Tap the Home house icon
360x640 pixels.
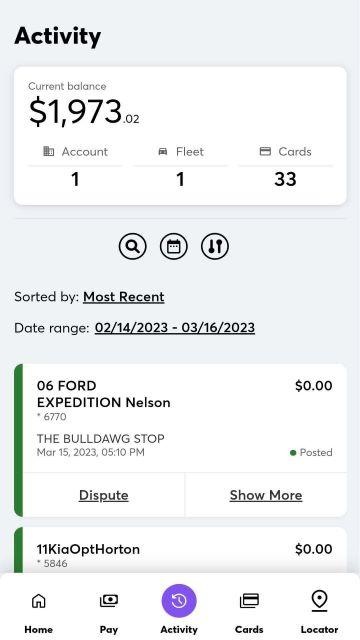click(39, 600)
